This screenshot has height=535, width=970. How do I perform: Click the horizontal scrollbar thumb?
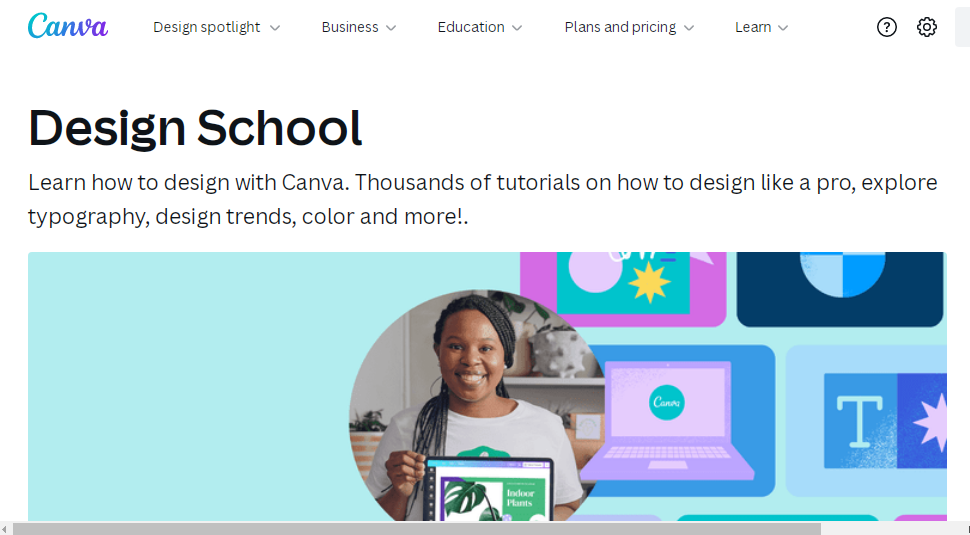(x=417, y=529)
